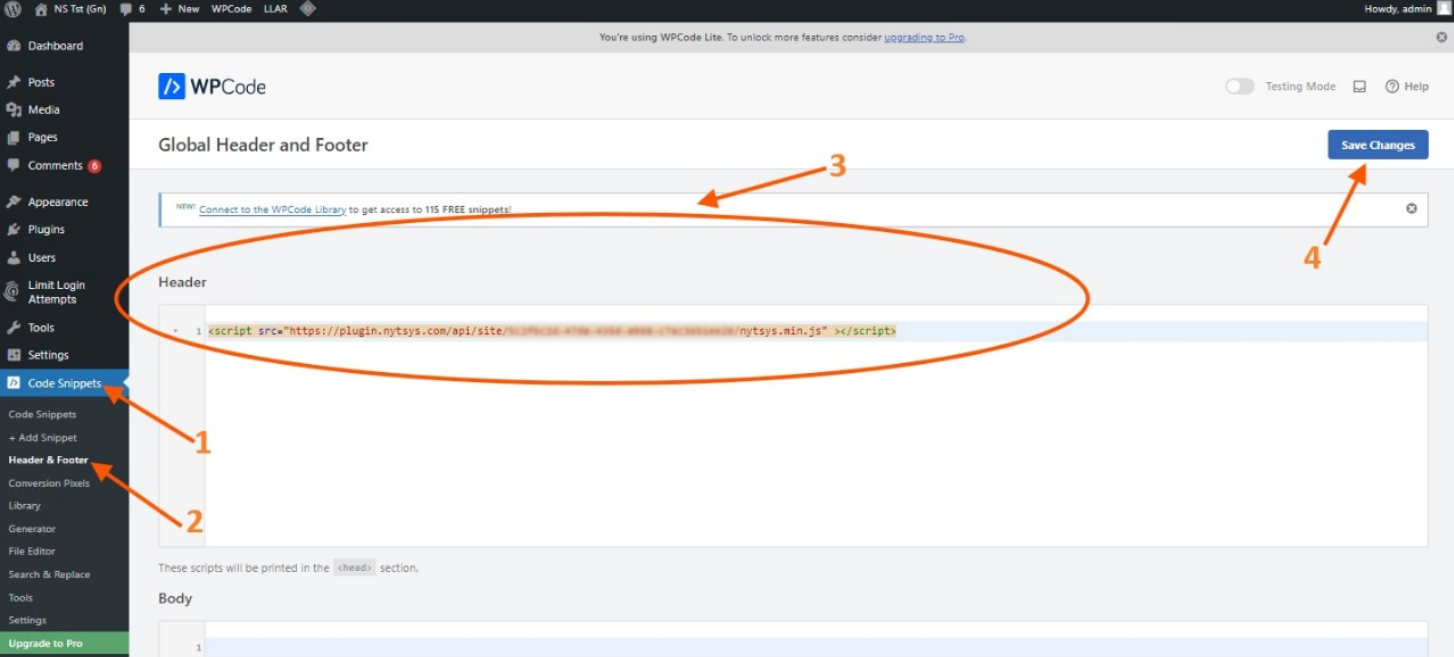Dismiss the WPCode Library notice

(1411, 209)
